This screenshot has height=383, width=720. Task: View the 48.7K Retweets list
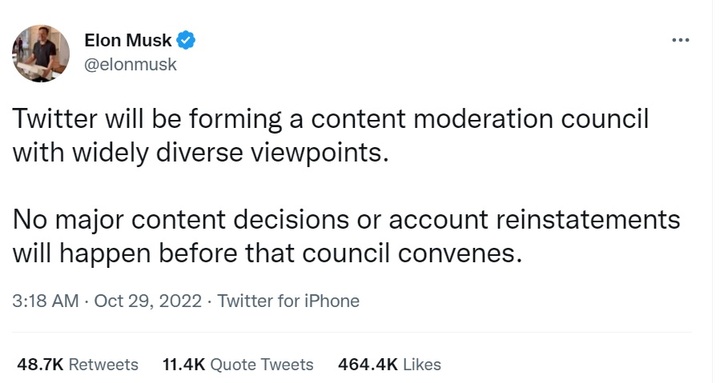click(78, 365)
